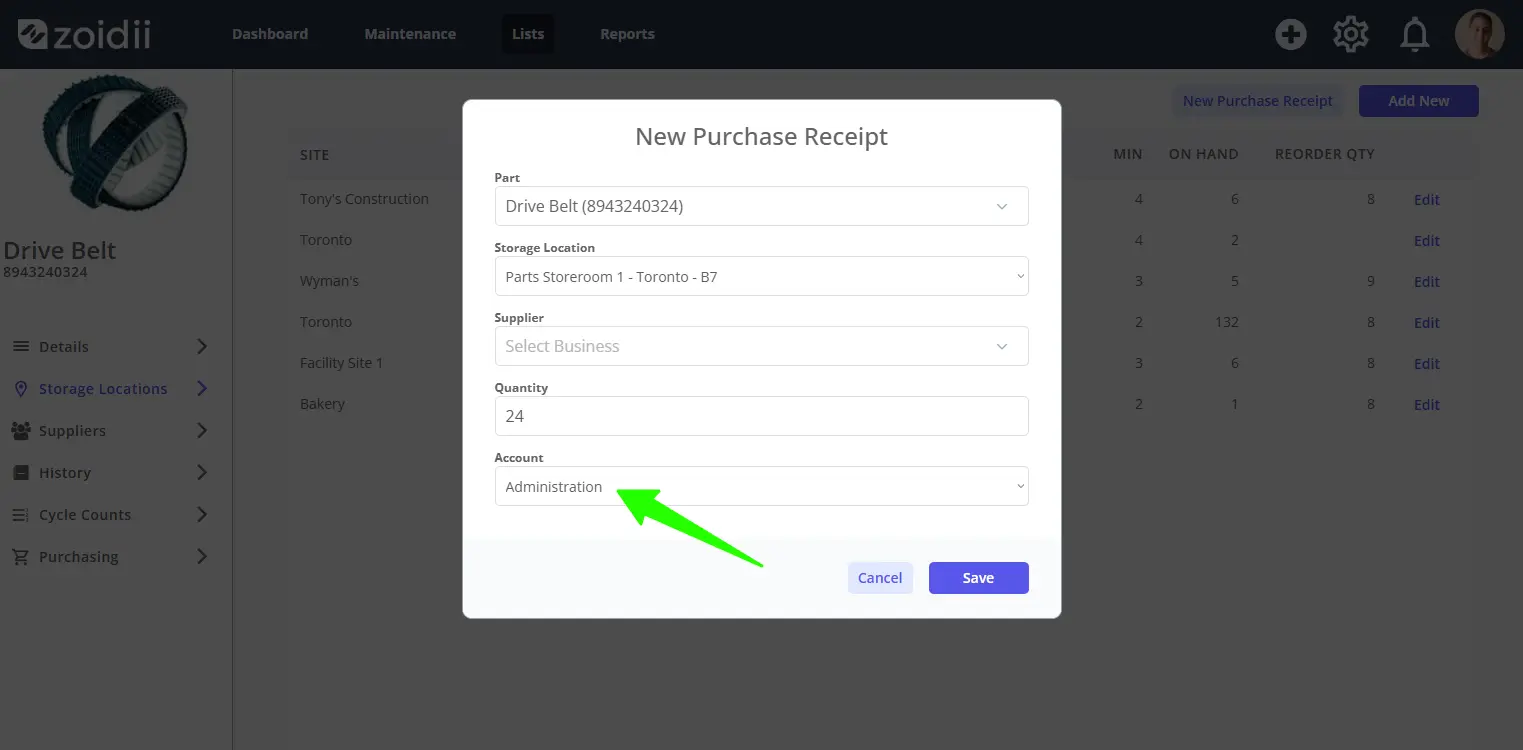Go to the Dashboard menu
The width and height of the screenshot is (1523, 750).
coord(270,34)
